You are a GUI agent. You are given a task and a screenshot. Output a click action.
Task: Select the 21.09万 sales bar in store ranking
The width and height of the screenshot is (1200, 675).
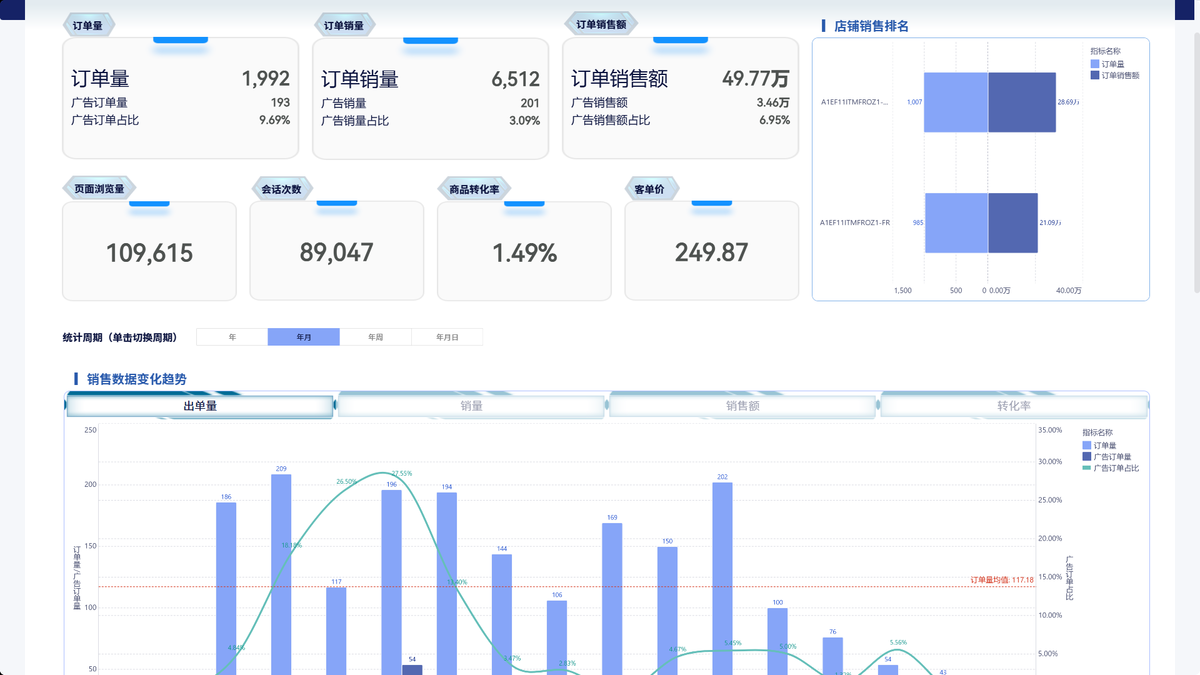(1013, 223)
